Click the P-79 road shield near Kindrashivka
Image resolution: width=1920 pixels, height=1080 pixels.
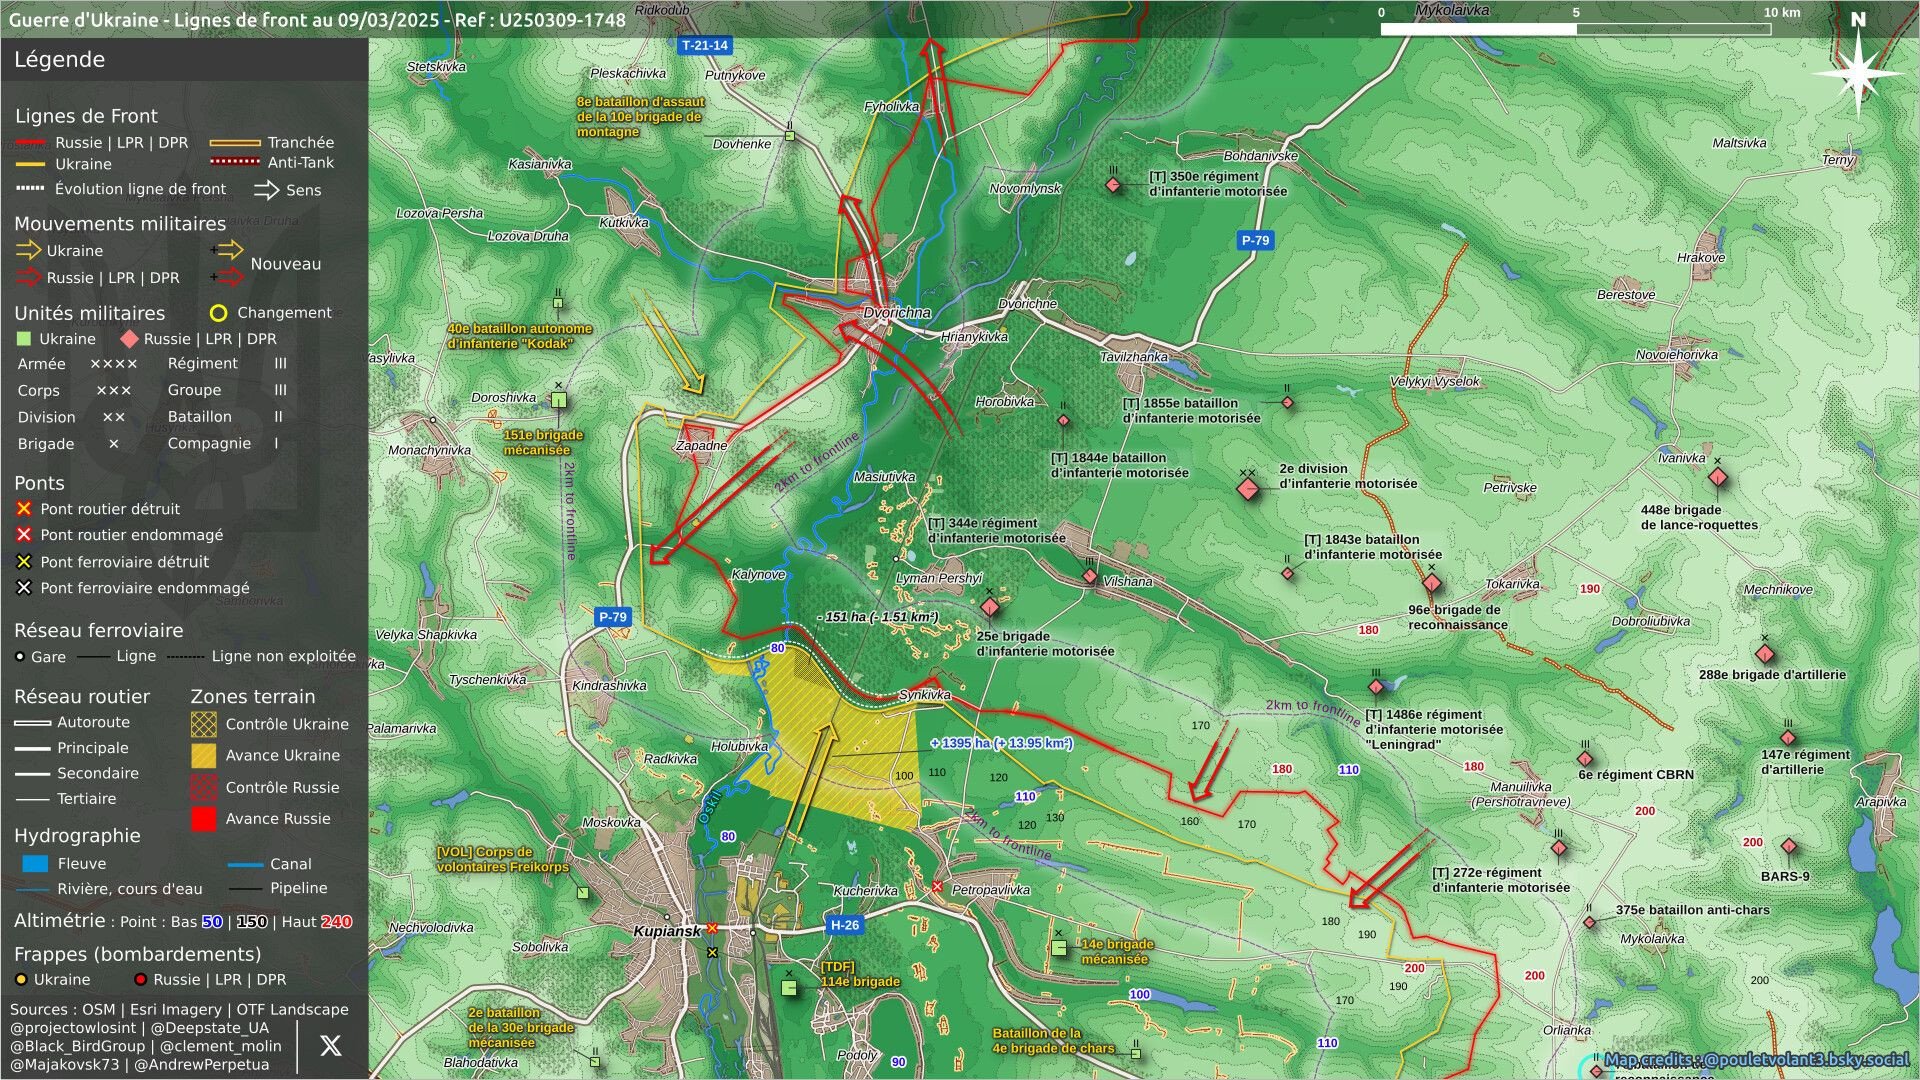point(613,617)
